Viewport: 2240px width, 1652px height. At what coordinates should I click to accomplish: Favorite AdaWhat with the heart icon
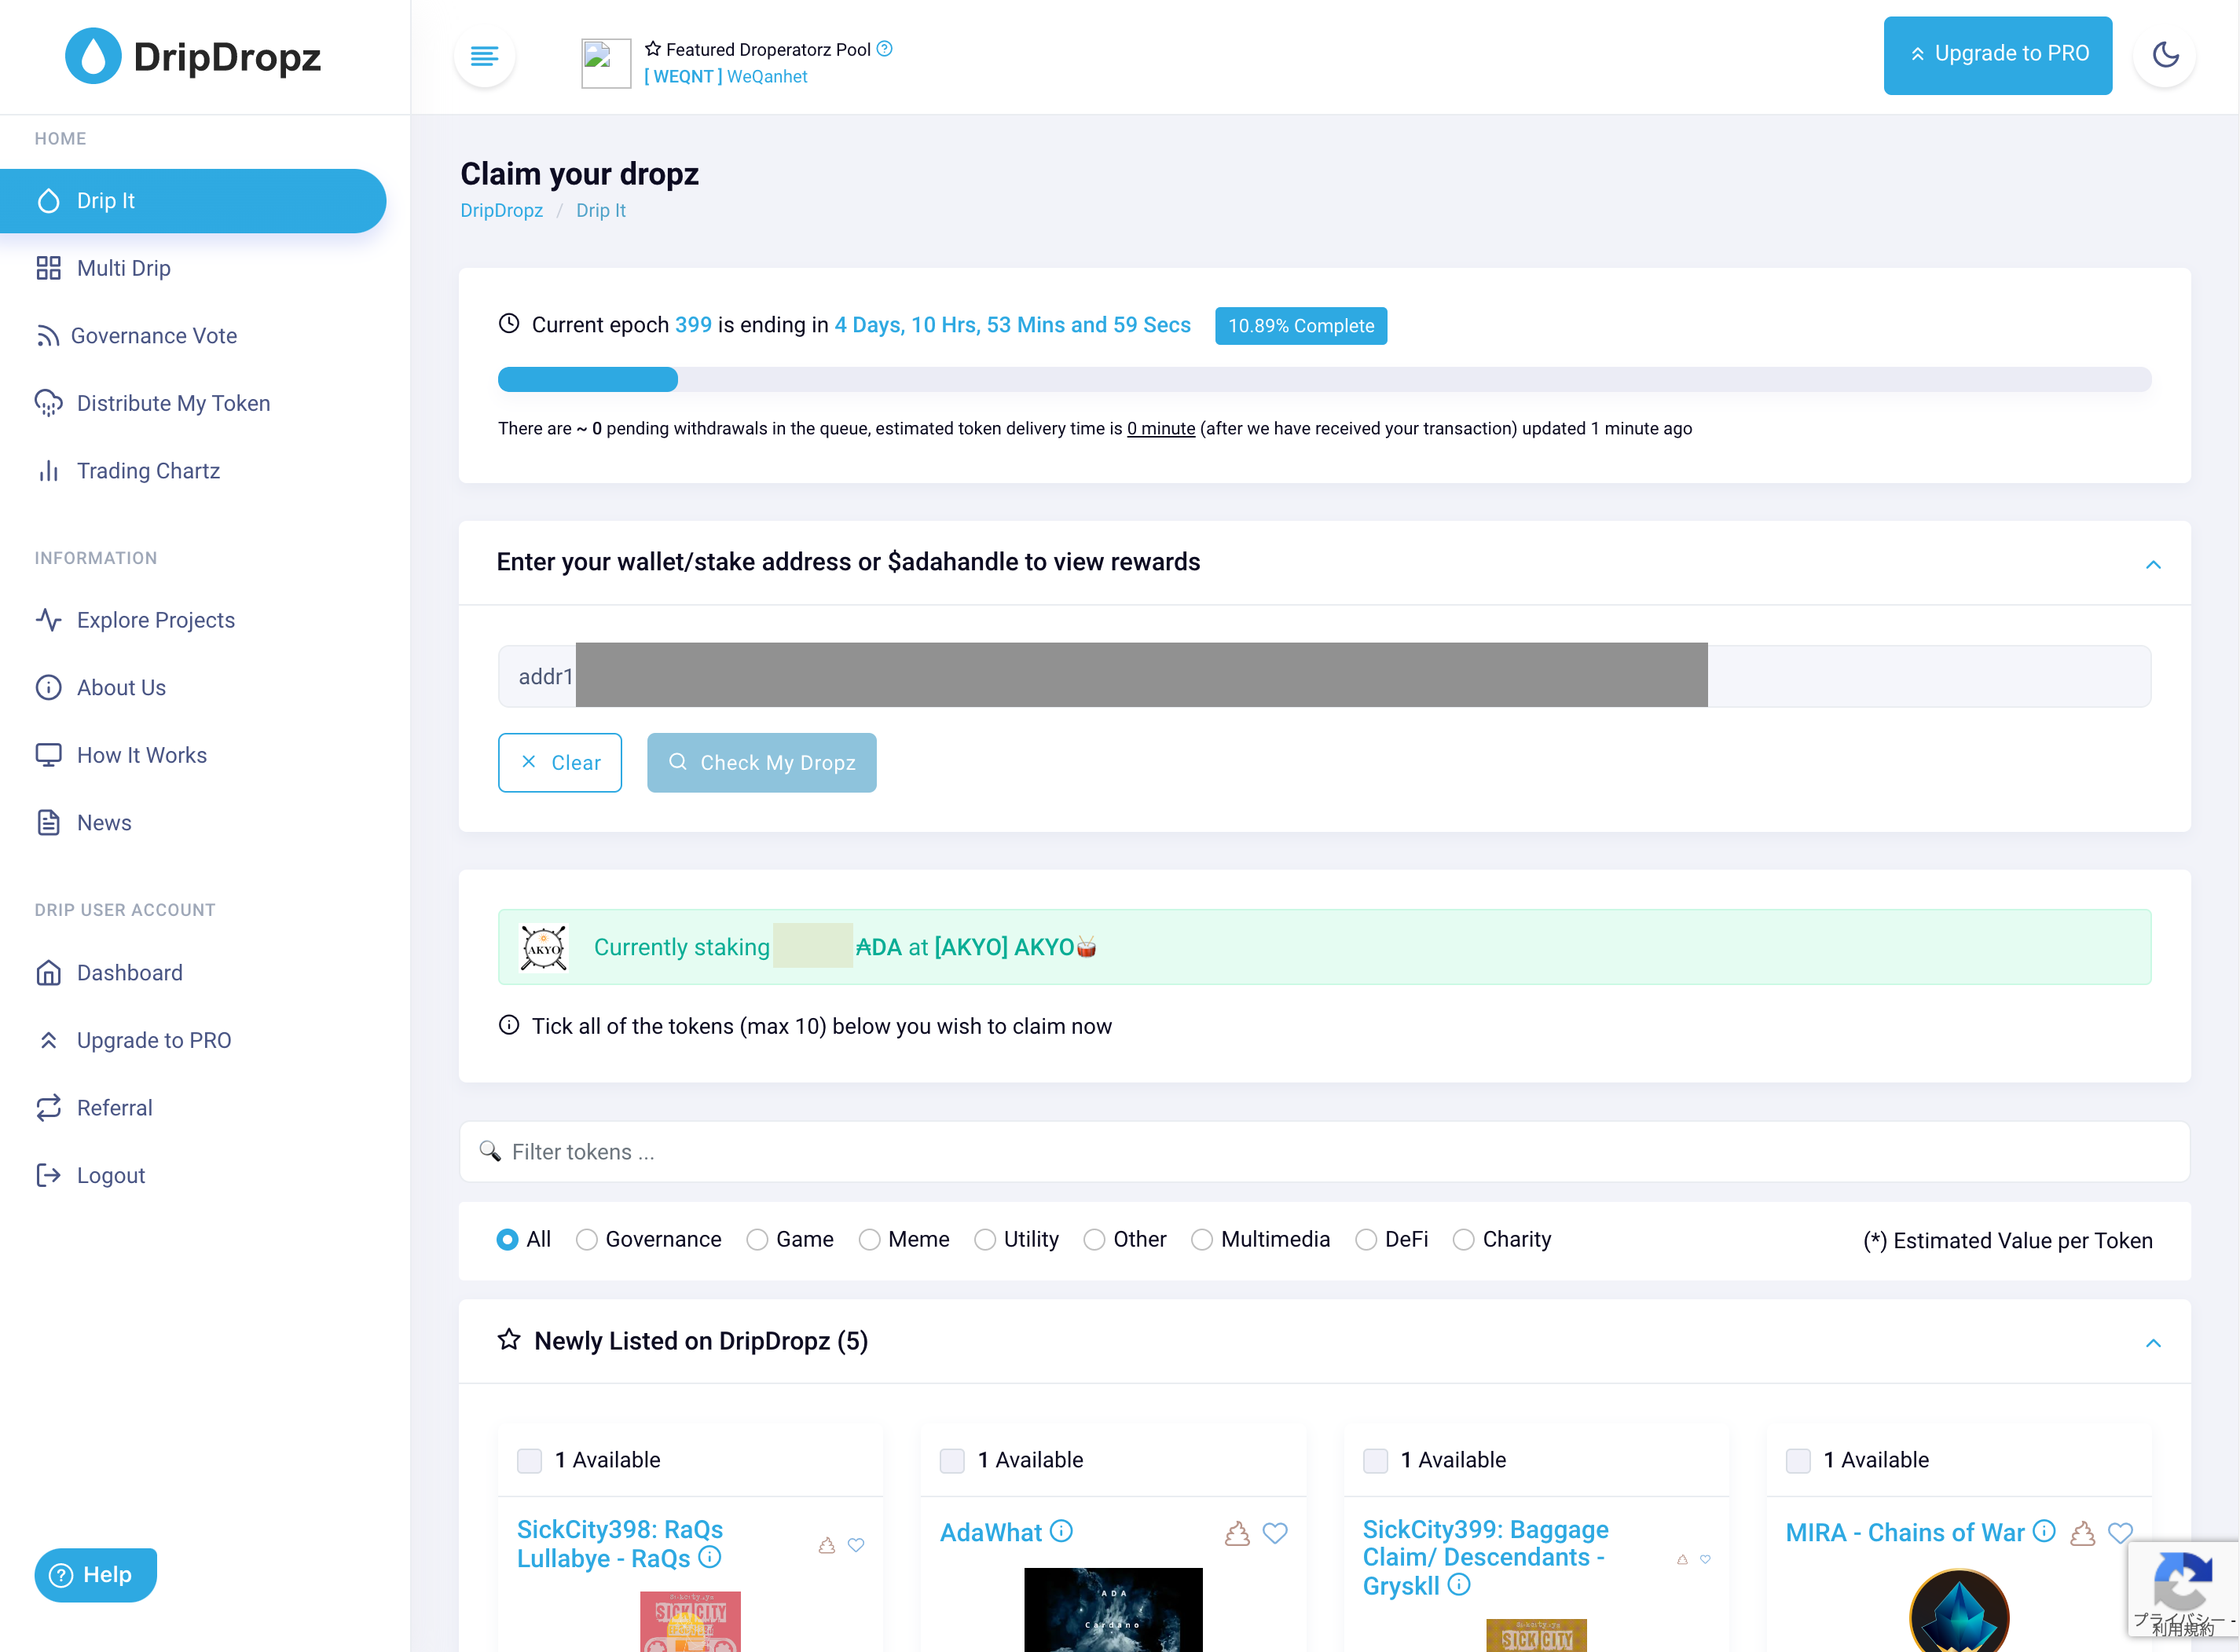click(x=1275, y=1533)
